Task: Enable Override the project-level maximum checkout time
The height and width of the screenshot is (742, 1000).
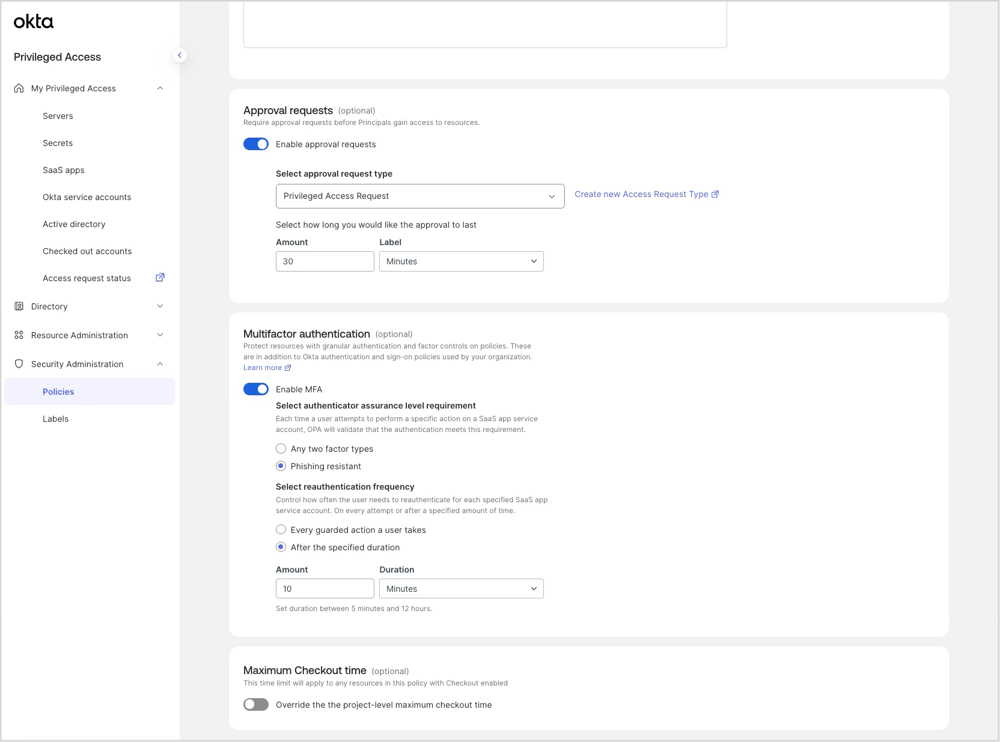Action: point(255,704)
